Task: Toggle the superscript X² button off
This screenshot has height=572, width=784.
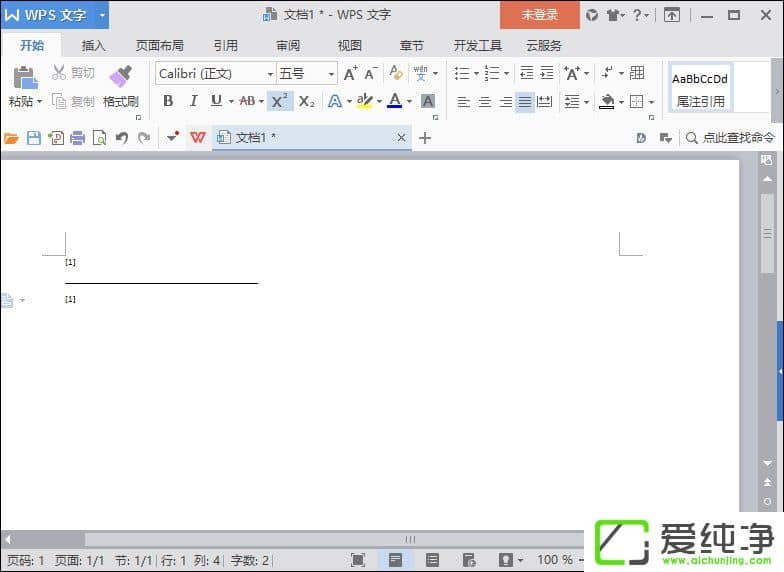Action: 281,101
